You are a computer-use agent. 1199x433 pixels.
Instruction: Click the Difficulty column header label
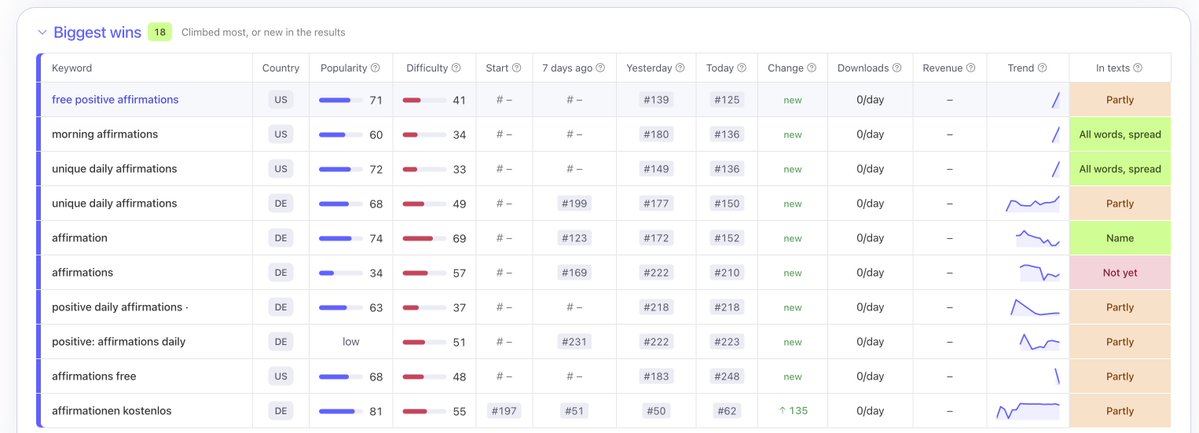[x=427, y=68]
